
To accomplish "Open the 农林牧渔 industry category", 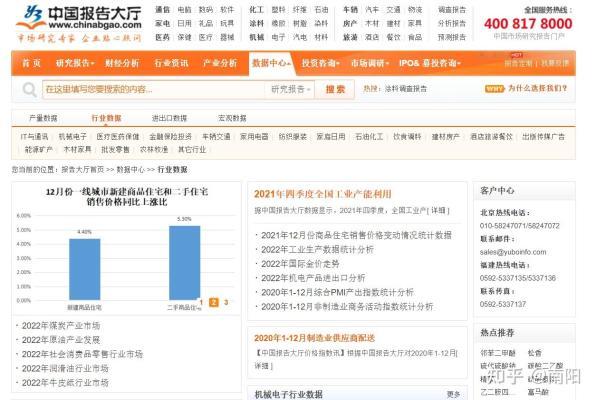I will 154,149.
